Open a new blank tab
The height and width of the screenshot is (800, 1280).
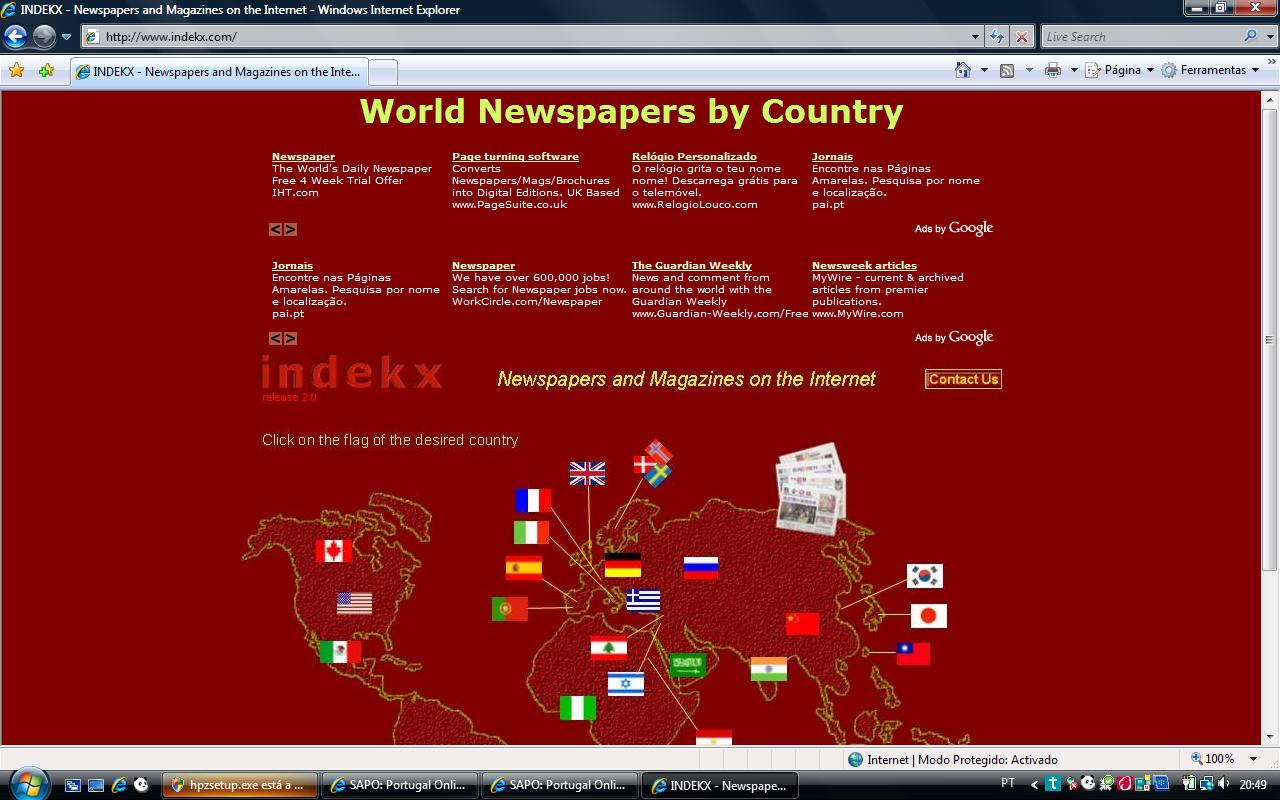click(384, 72)
